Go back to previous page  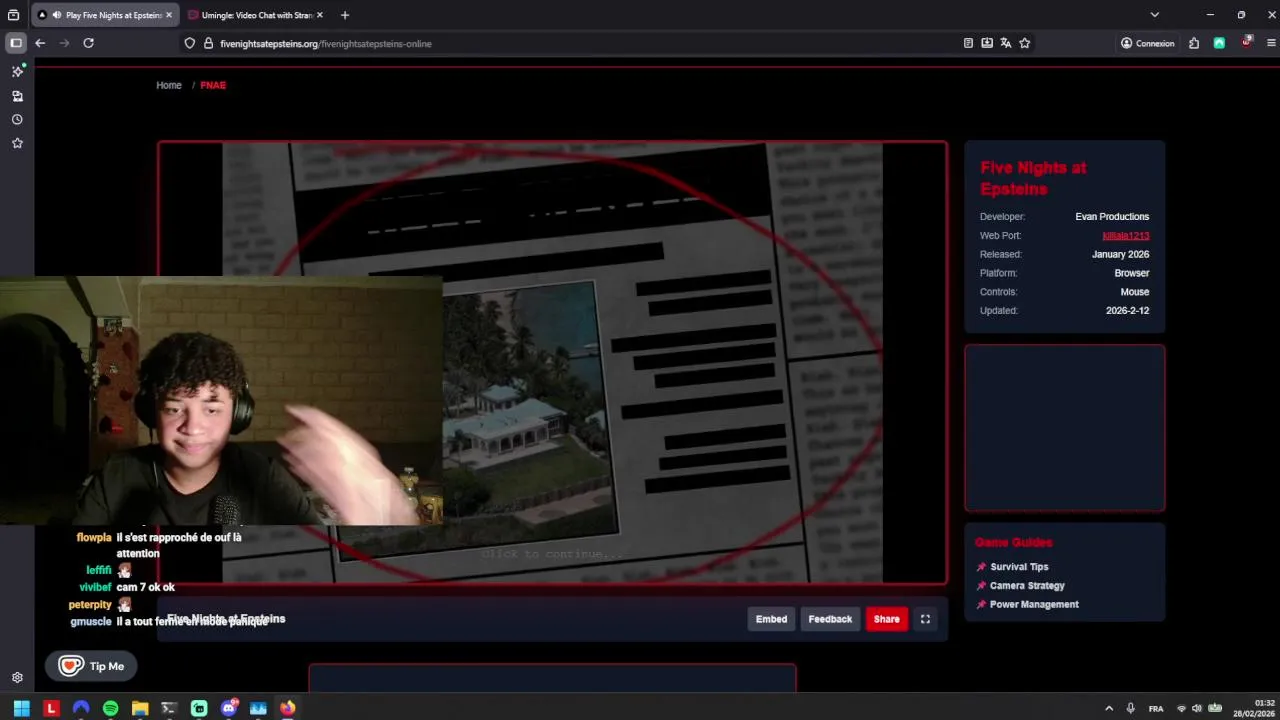tap(40, 43)
